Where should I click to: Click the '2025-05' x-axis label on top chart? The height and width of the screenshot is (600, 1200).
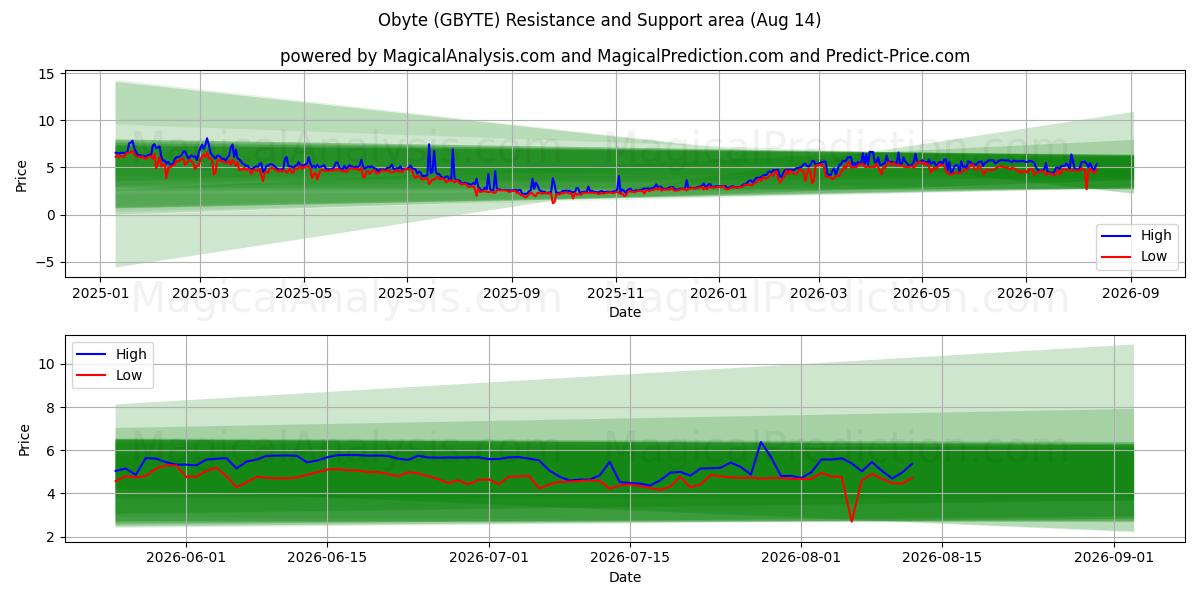pos(304,294)
